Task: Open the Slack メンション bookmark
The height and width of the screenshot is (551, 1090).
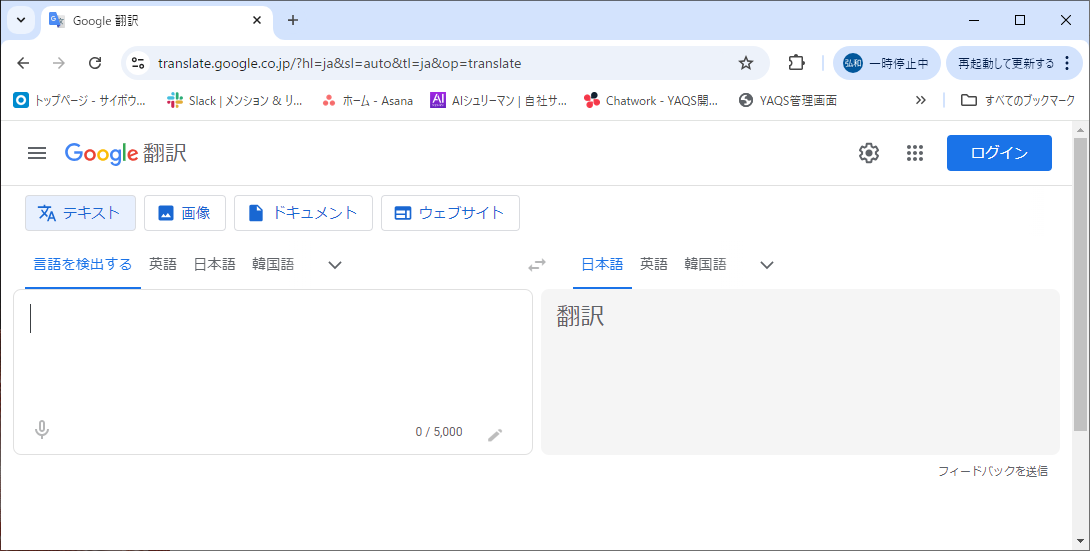Action: pos(235,101)
